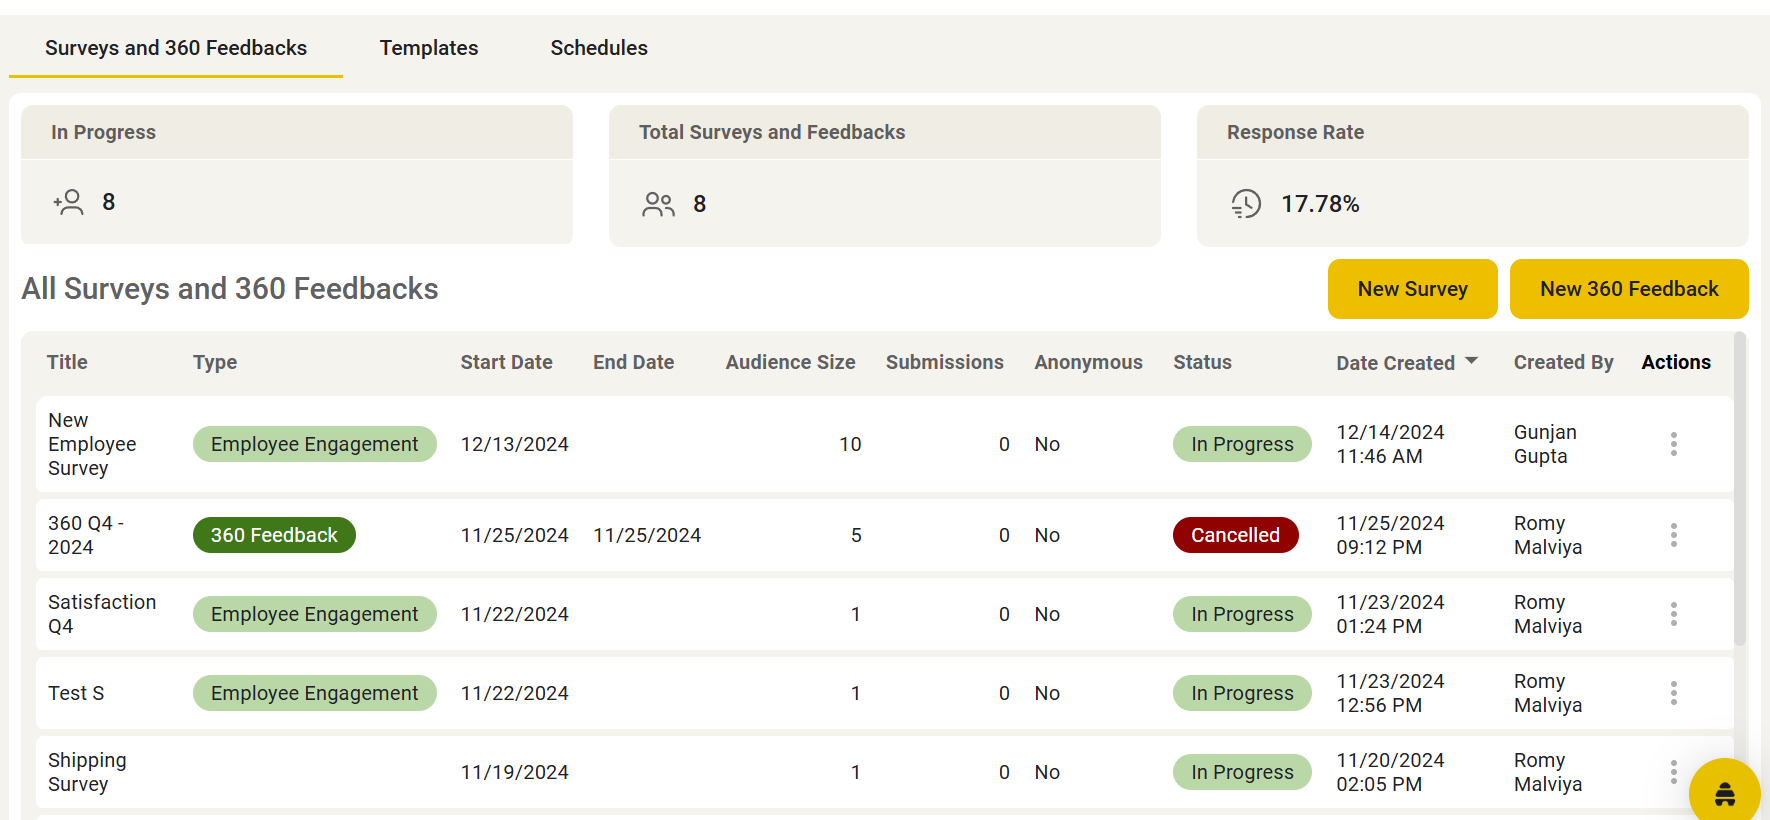Click the In Progress card heading
This screenshot has width=1770, height=820.
click(103, 132)
